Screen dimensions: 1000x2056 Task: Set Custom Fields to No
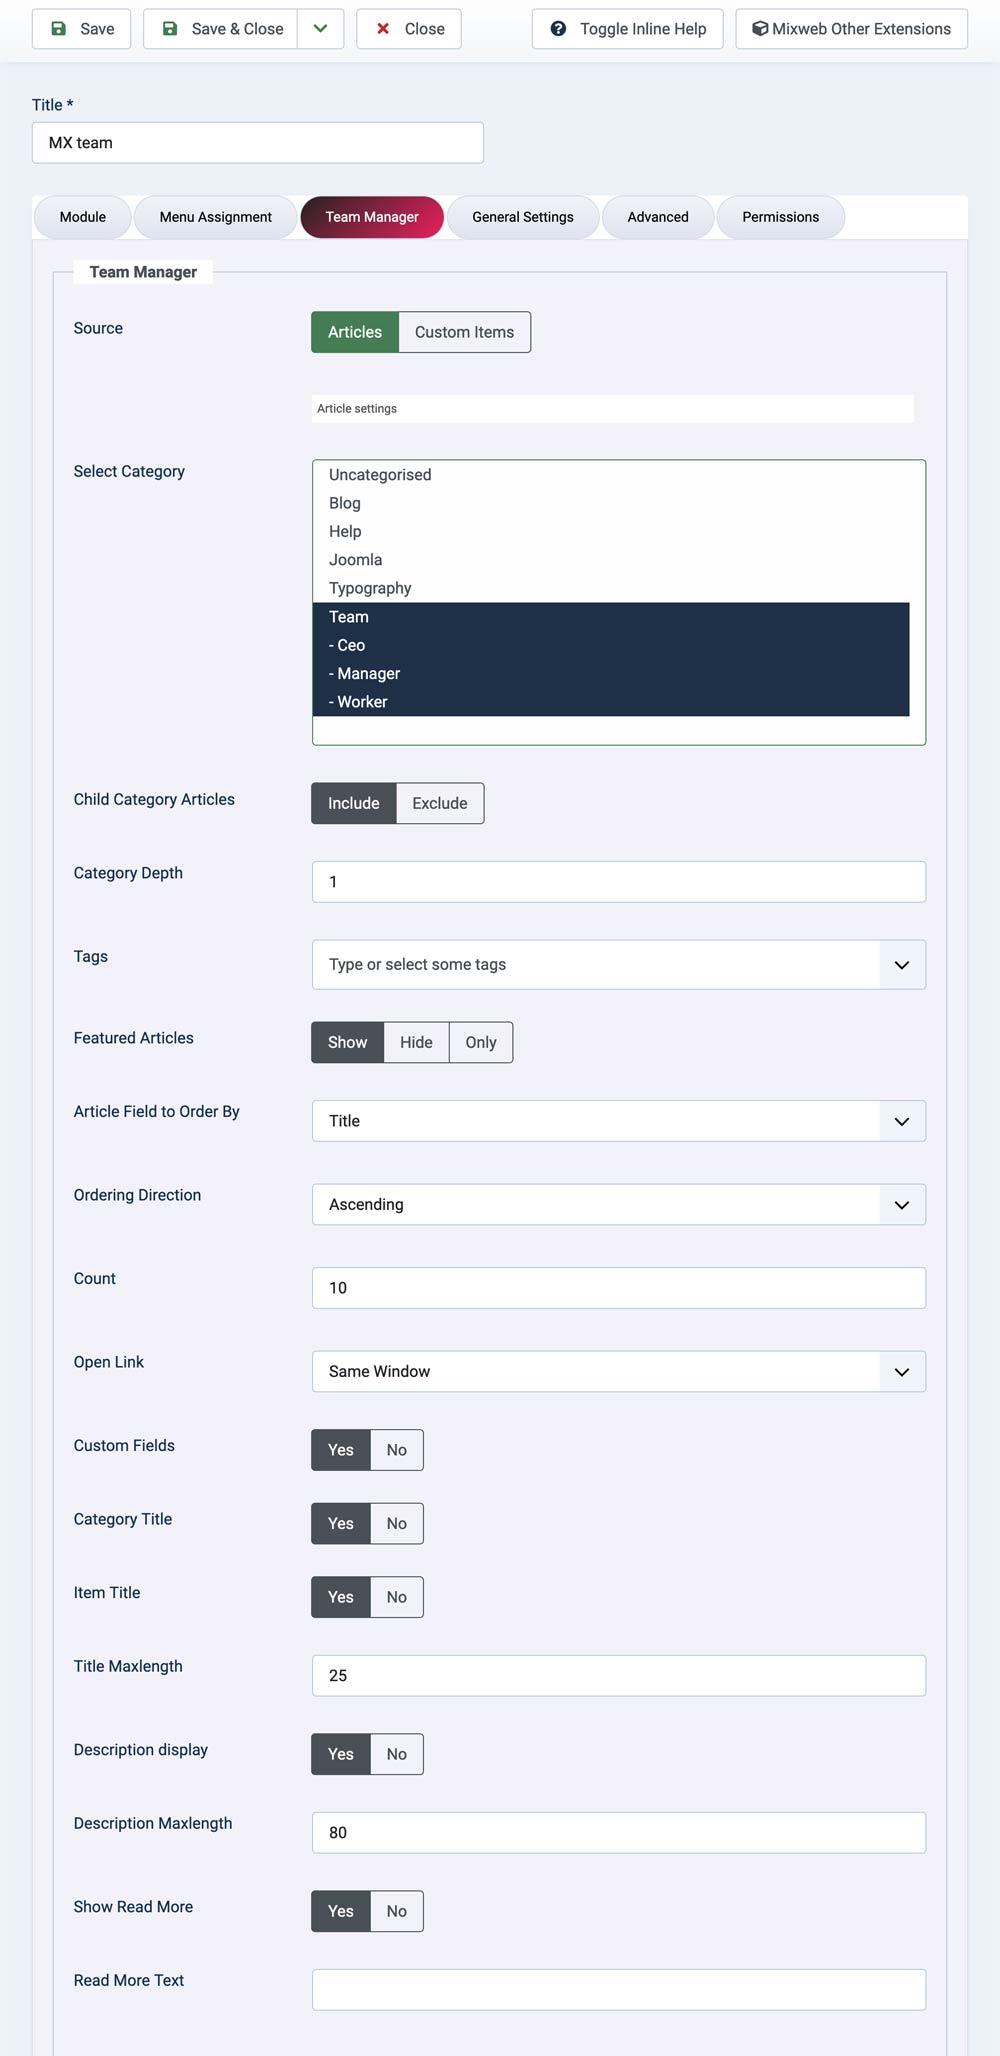point(396,1450)
